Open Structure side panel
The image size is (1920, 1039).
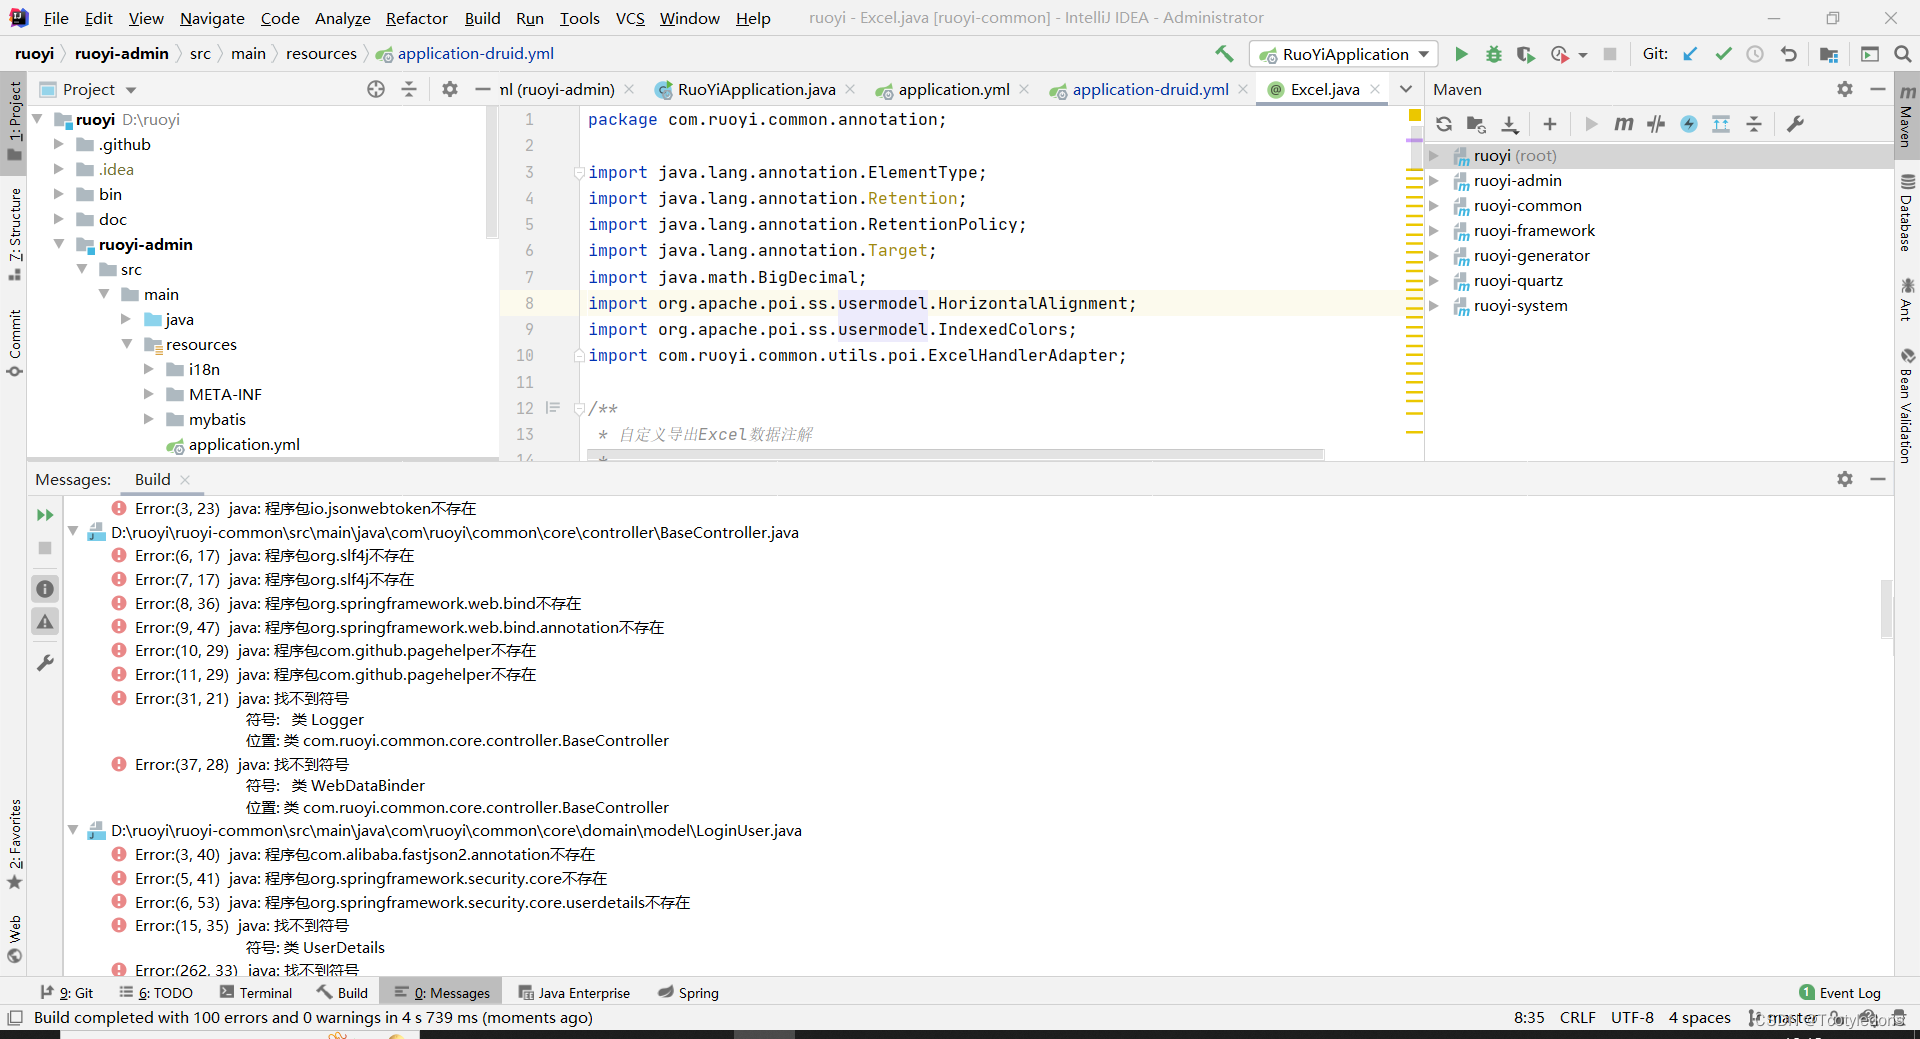pyautogui.click(x=14, y=234)
